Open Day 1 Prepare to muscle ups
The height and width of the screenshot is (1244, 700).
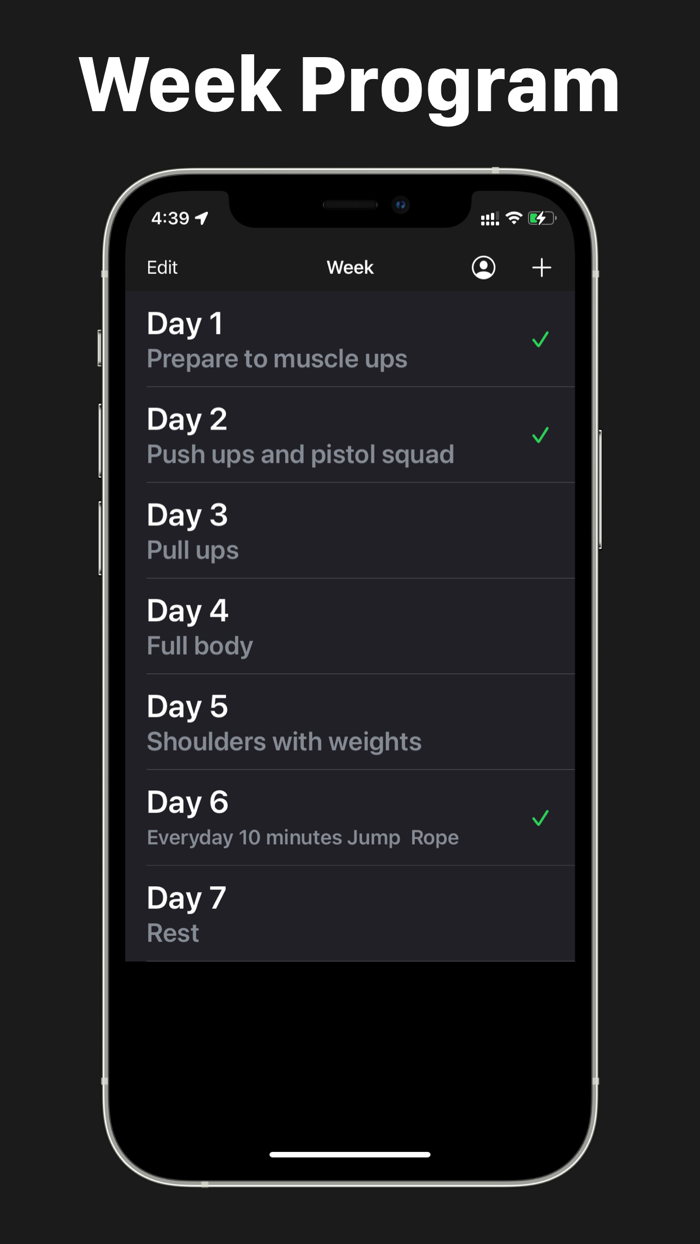pos(300,339)
